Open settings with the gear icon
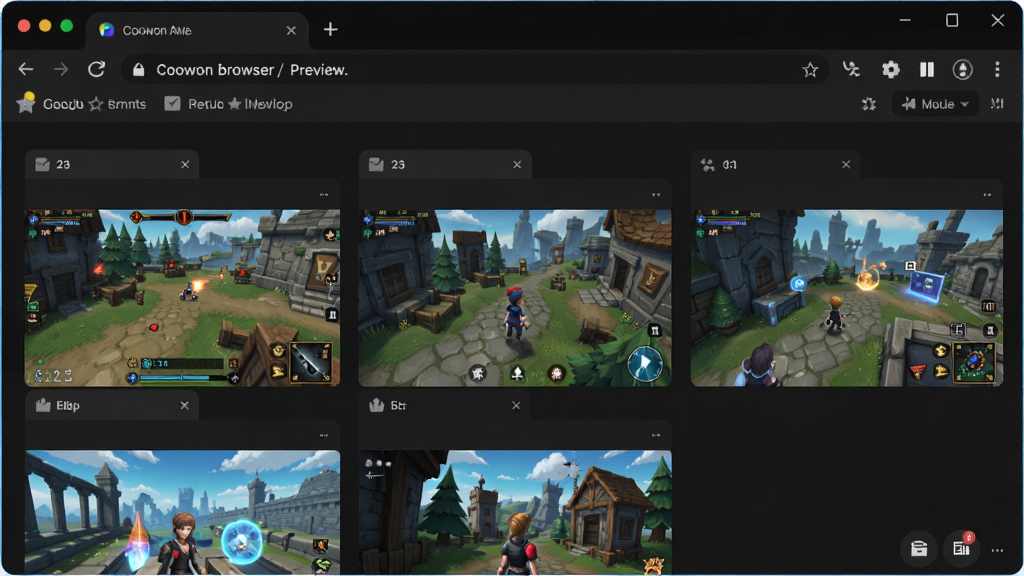The width and height of the screenshot is (1024, 576). (891, 69)
